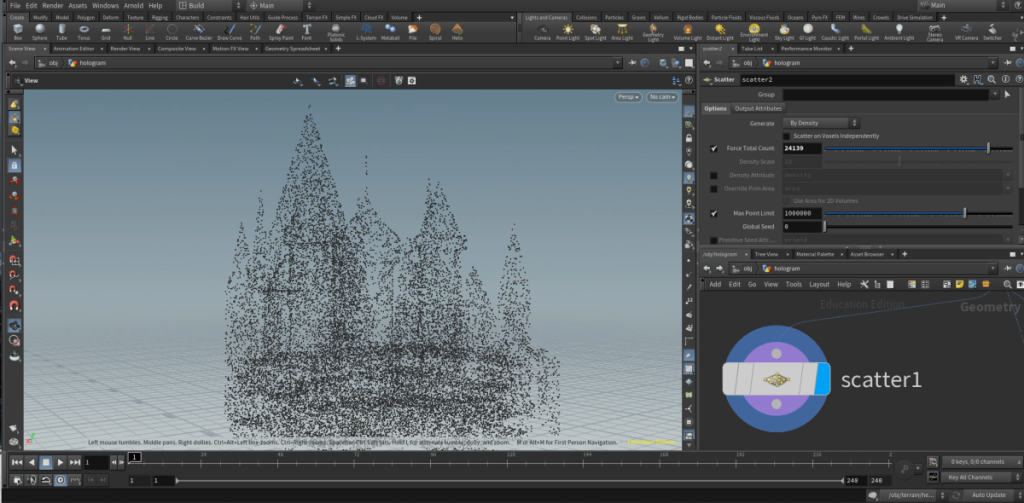This screenshot has width=1024, height=503.
Task: Open the File menu
Action: click(x=15, y=5)
